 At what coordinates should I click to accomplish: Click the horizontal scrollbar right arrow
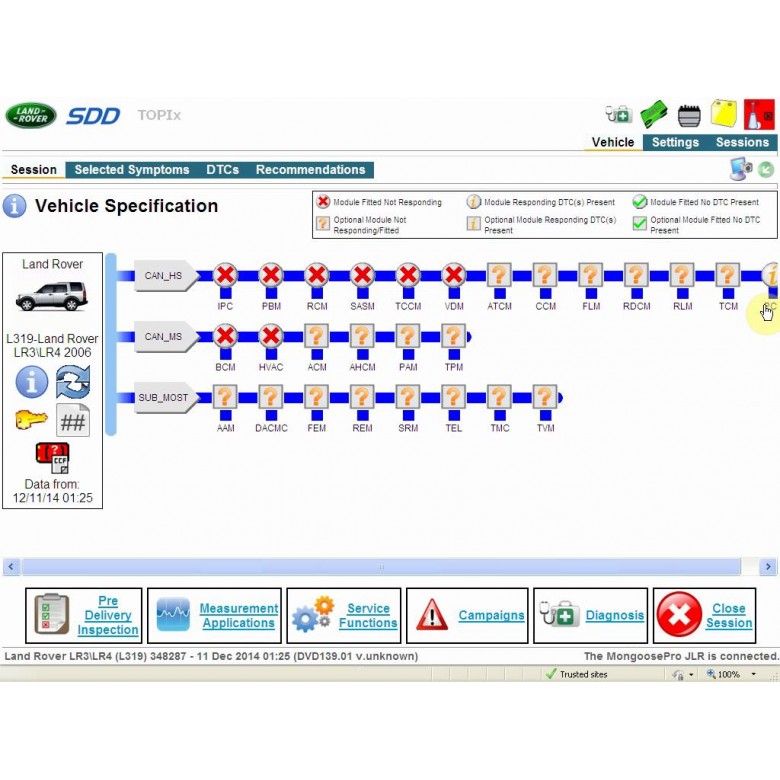click(x=768, y=567)
